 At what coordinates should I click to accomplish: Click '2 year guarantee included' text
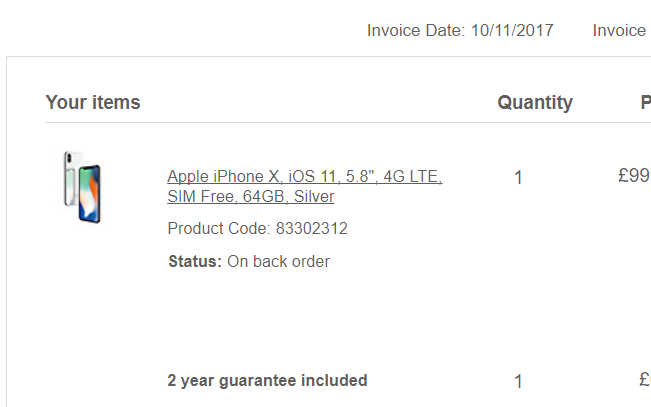tap(267, 380)
